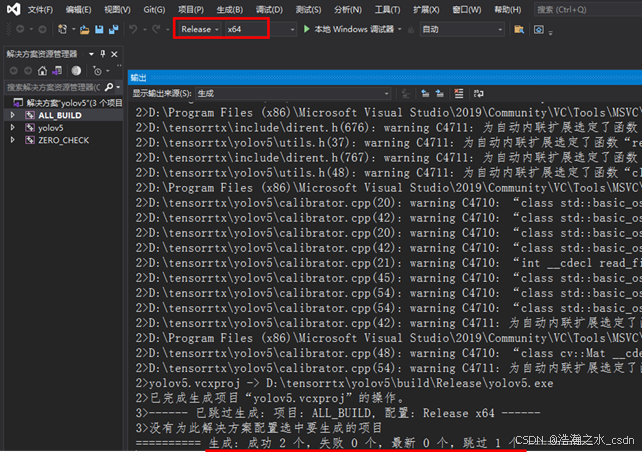The width and height of the screenshot is (642, 452).
Task: Click the 搜索 (Ctrl+Q) search box
Action: 588,9
